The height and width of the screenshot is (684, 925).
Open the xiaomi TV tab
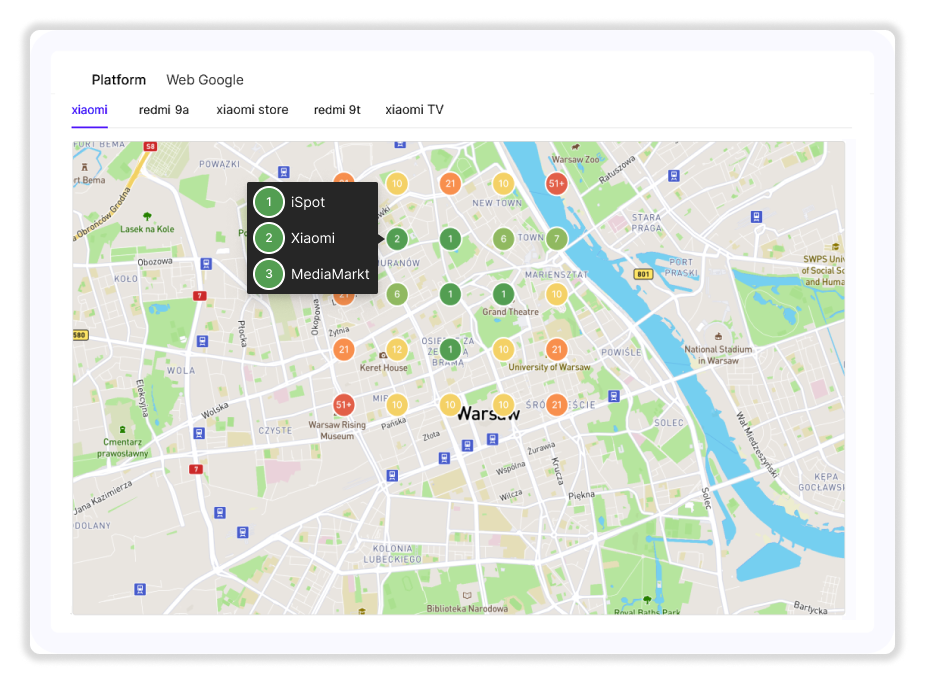point(414,110)
